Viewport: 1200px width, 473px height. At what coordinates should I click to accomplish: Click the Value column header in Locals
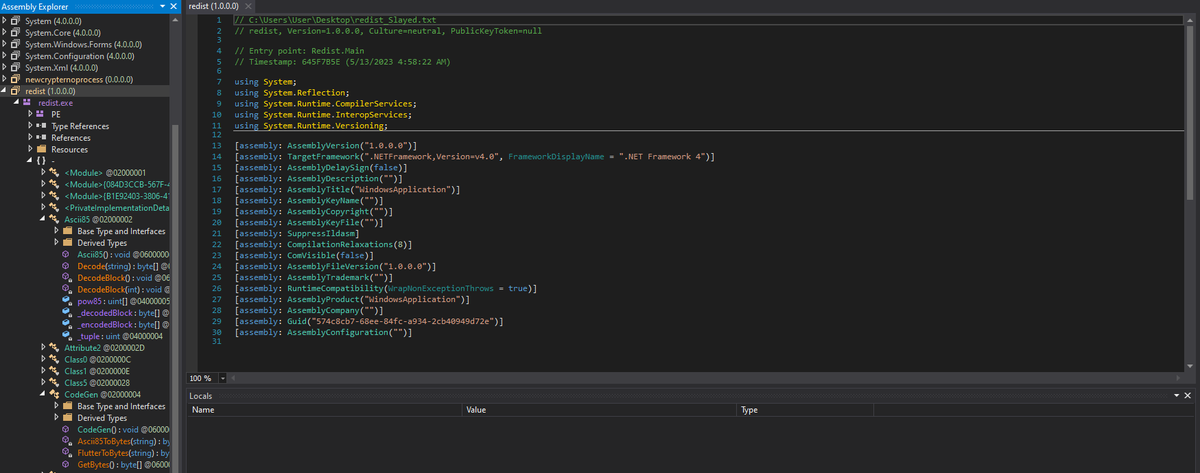click(x=599, y=410)
